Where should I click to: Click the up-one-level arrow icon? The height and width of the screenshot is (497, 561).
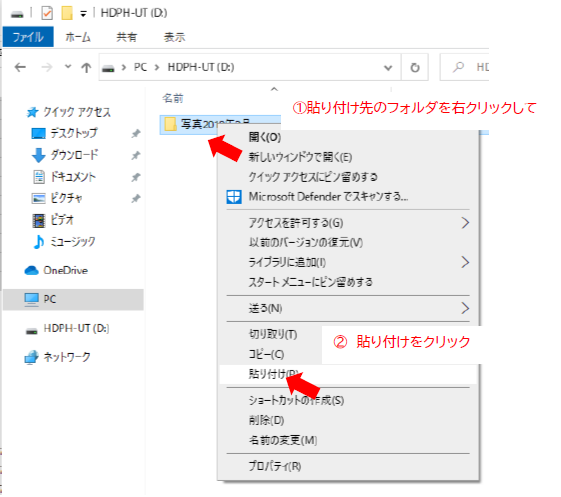coord(86,67)
